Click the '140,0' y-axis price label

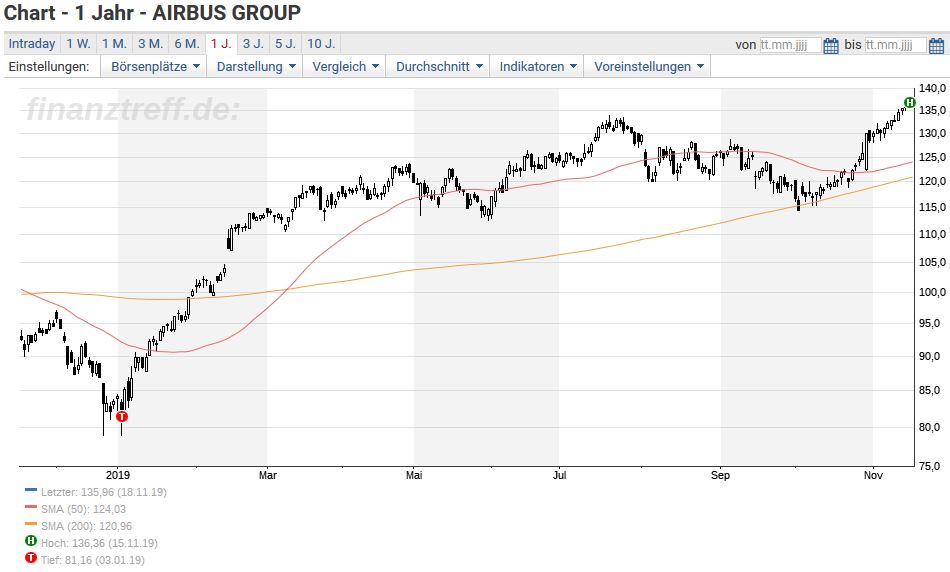coord(932,88)
